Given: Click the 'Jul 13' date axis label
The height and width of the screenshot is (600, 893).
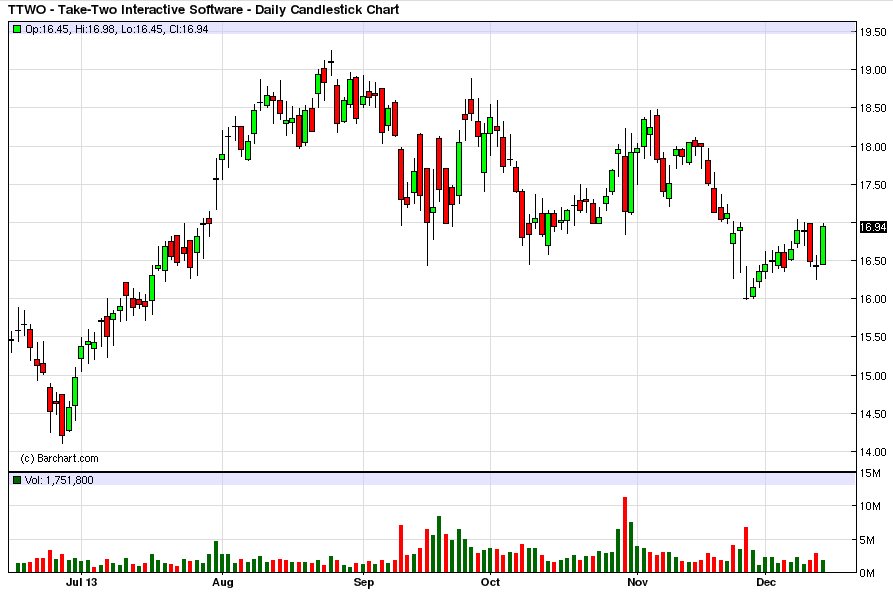Looking at the screenshot, I should pos(81,582).
